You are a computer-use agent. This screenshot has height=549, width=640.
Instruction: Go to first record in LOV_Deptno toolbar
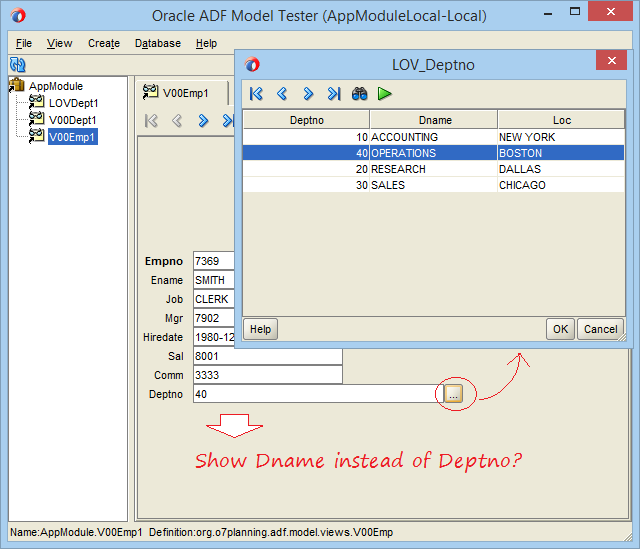(256, 94)
